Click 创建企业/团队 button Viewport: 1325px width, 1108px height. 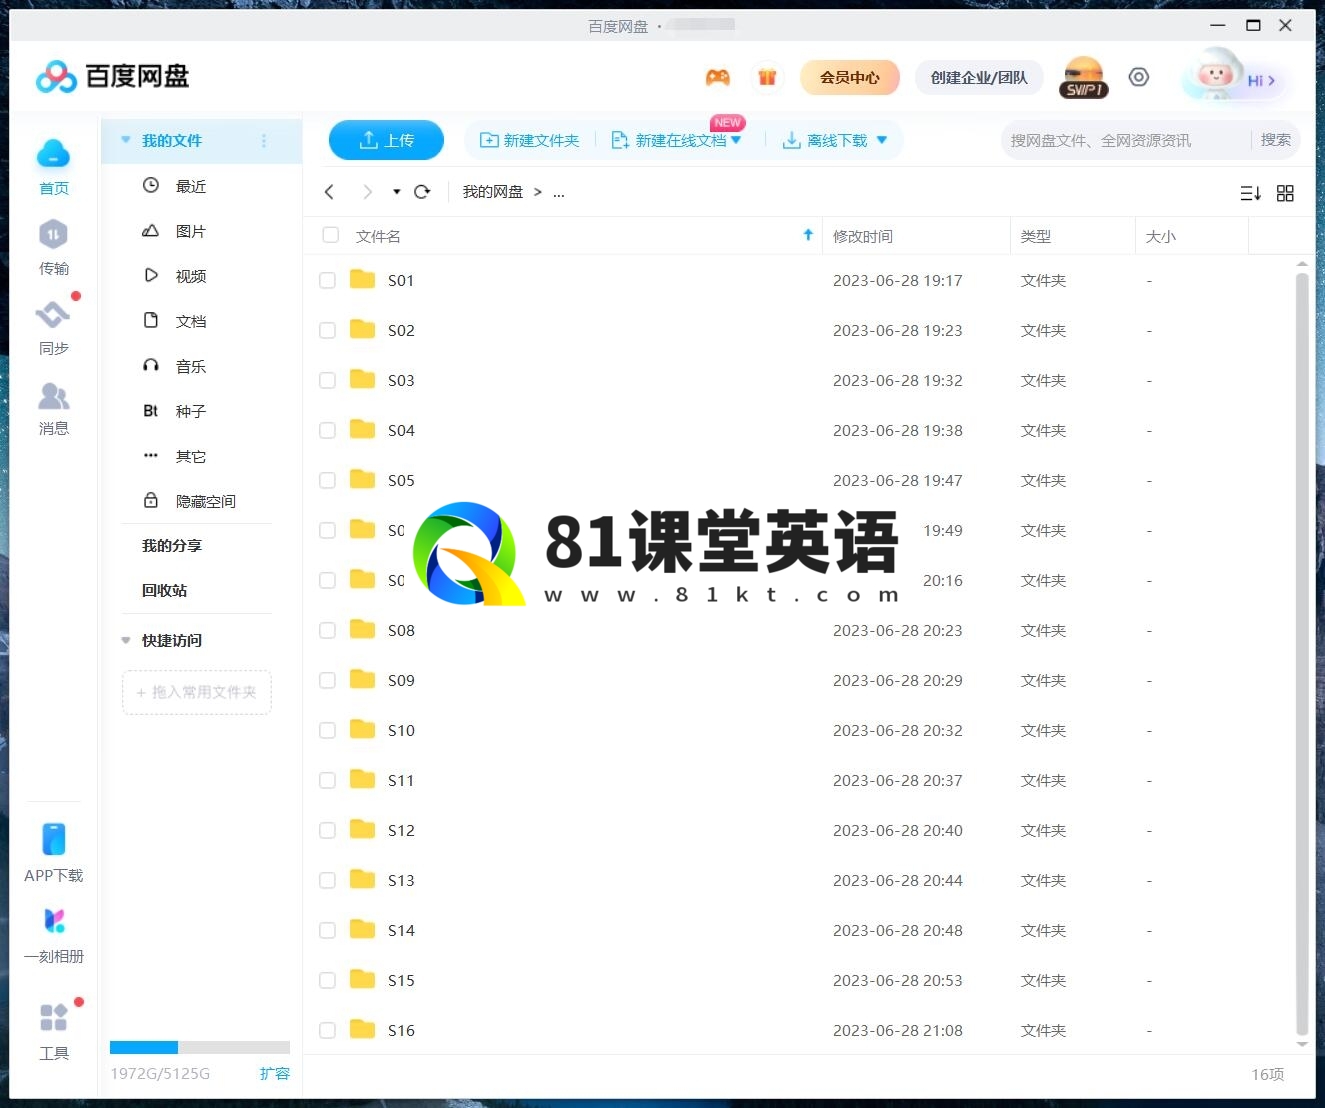pyautogui.click(x=979, y=77)
